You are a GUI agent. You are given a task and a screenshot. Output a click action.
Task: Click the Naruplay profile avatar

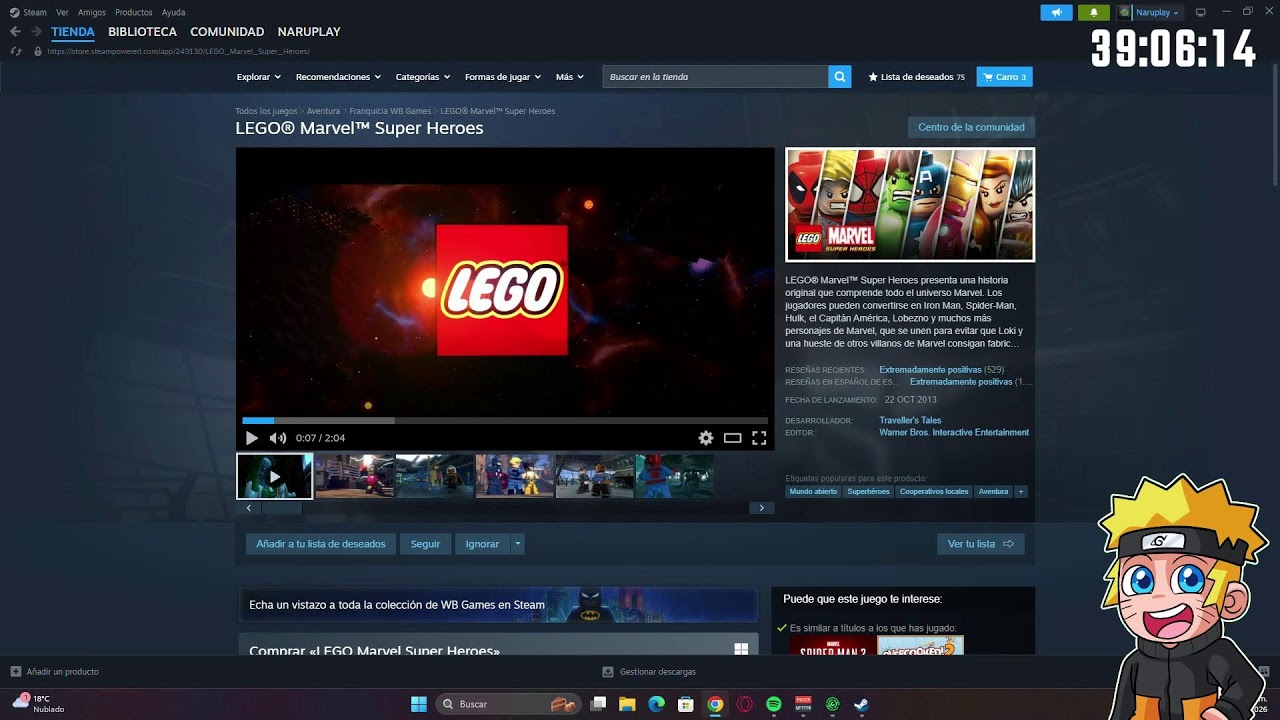1125,12
